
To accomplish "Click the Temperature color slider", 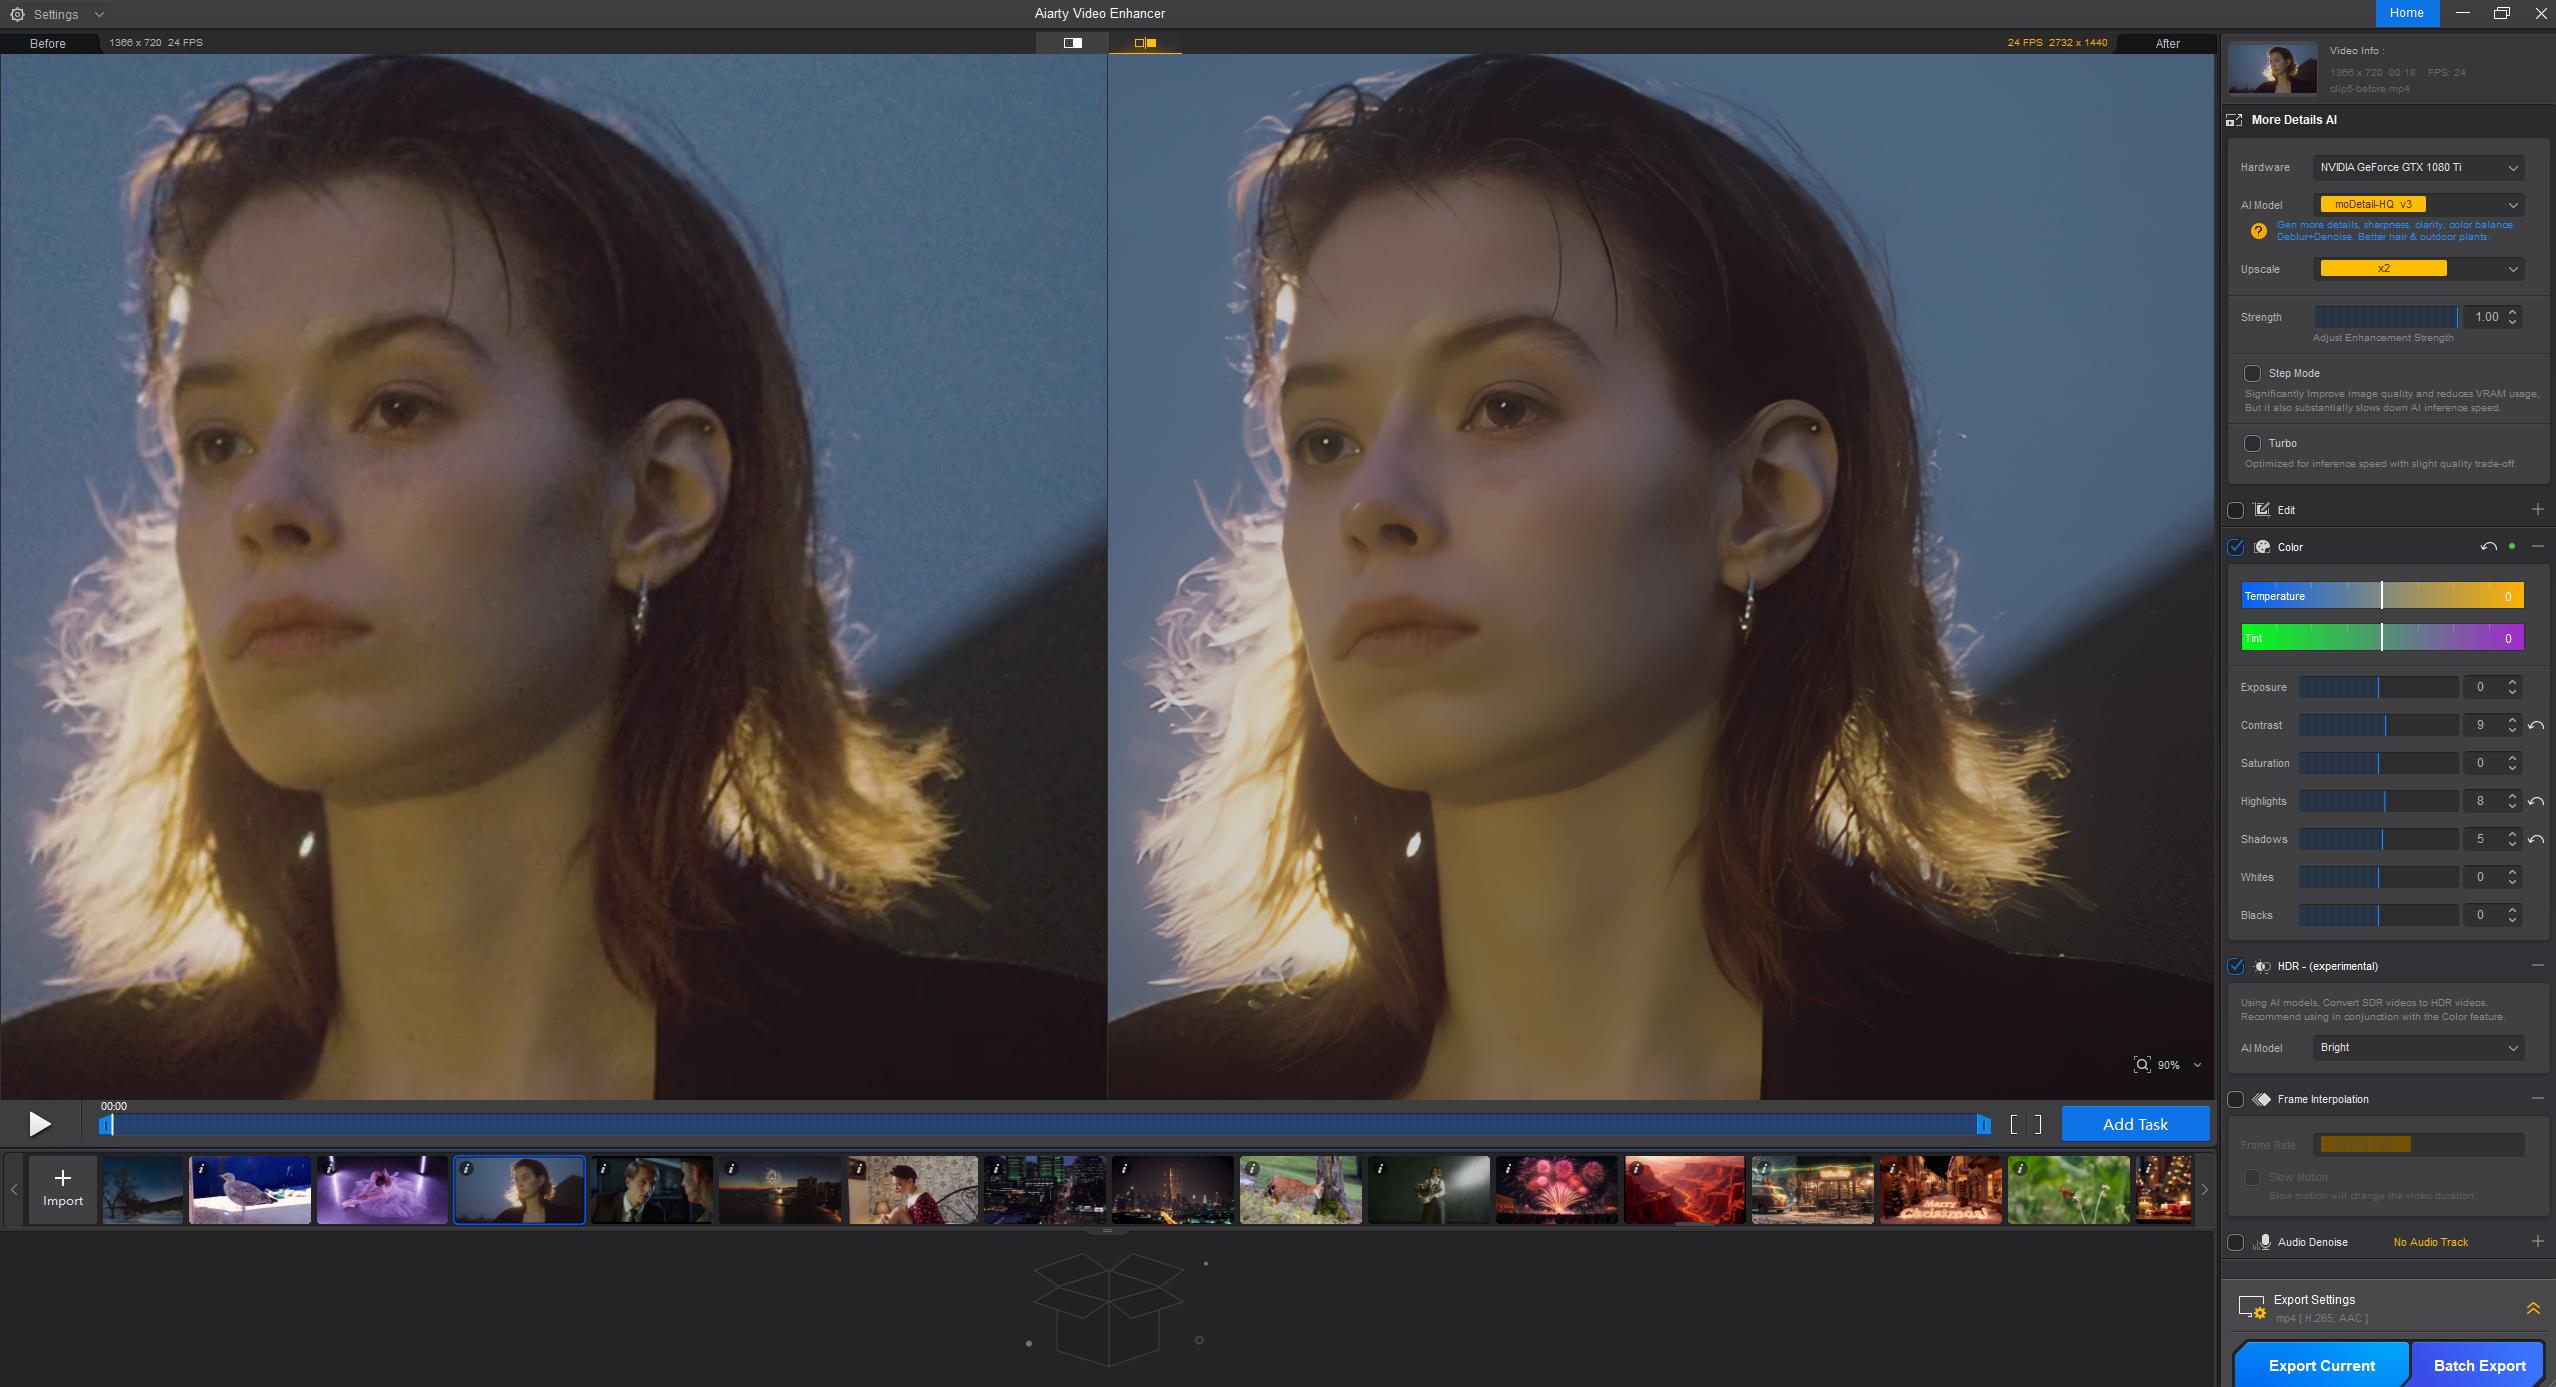I will [x=2382, y=596].
